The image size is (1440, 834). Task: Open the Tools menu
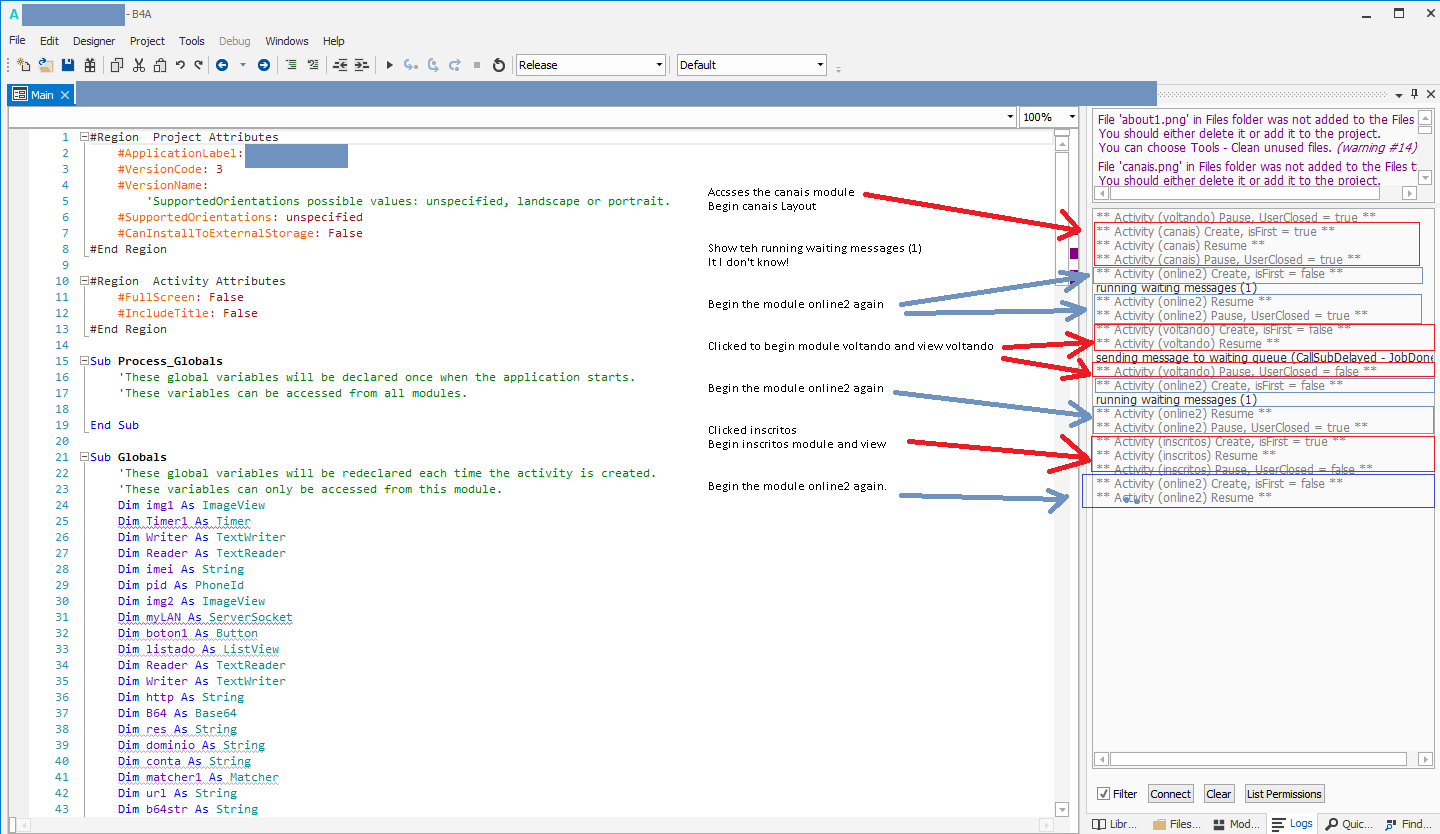[192, 41]
